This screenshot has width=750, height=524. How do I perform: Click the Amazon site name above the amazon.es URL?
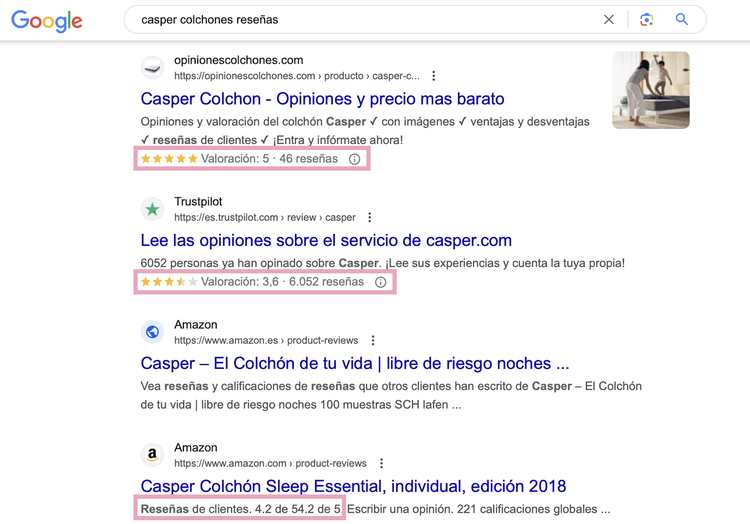196,325
